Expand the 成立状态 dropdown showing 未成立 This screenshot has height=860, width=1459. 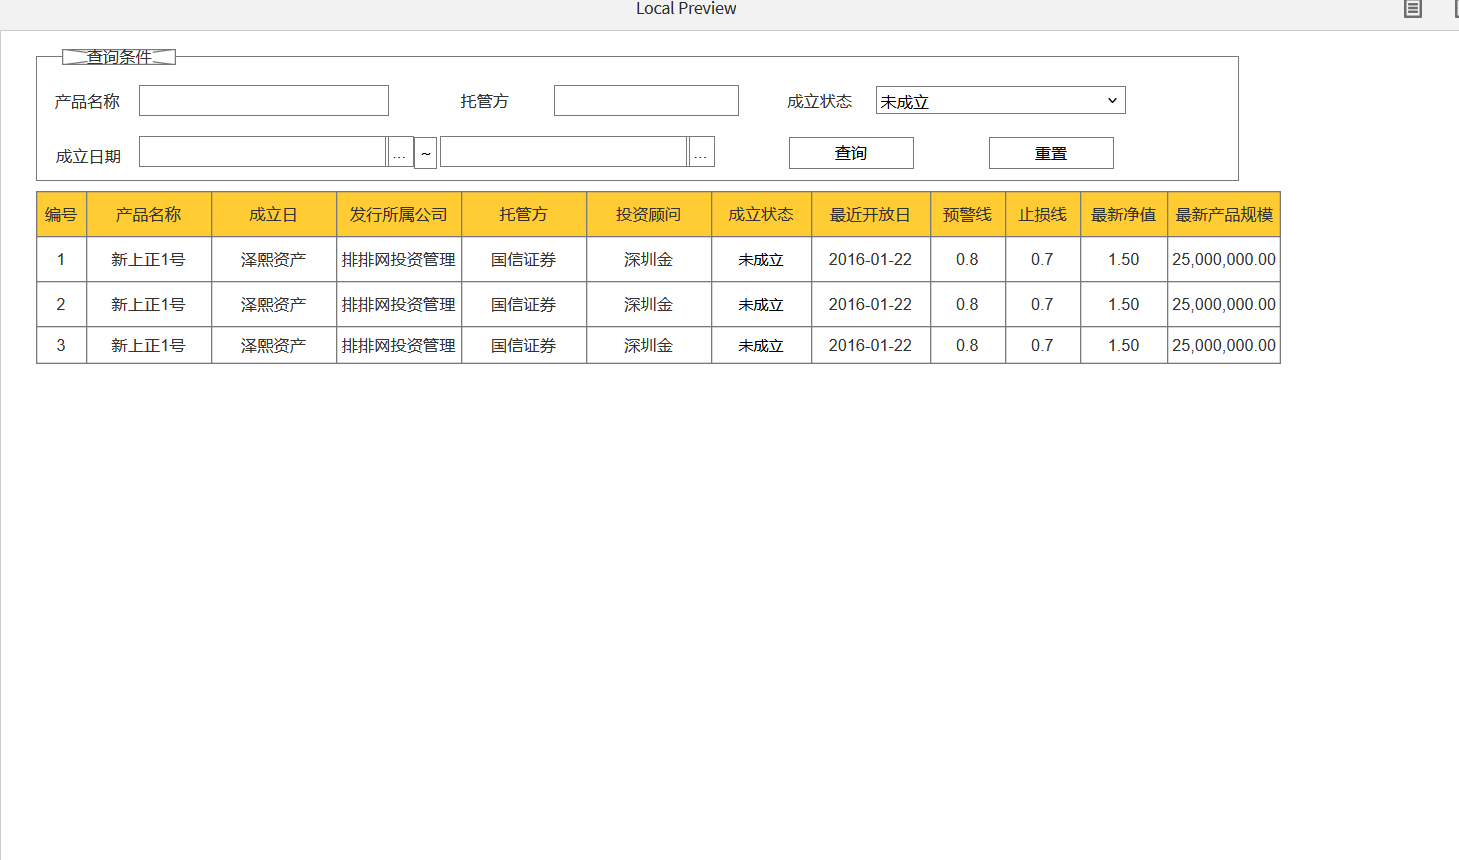[1001, 100]
